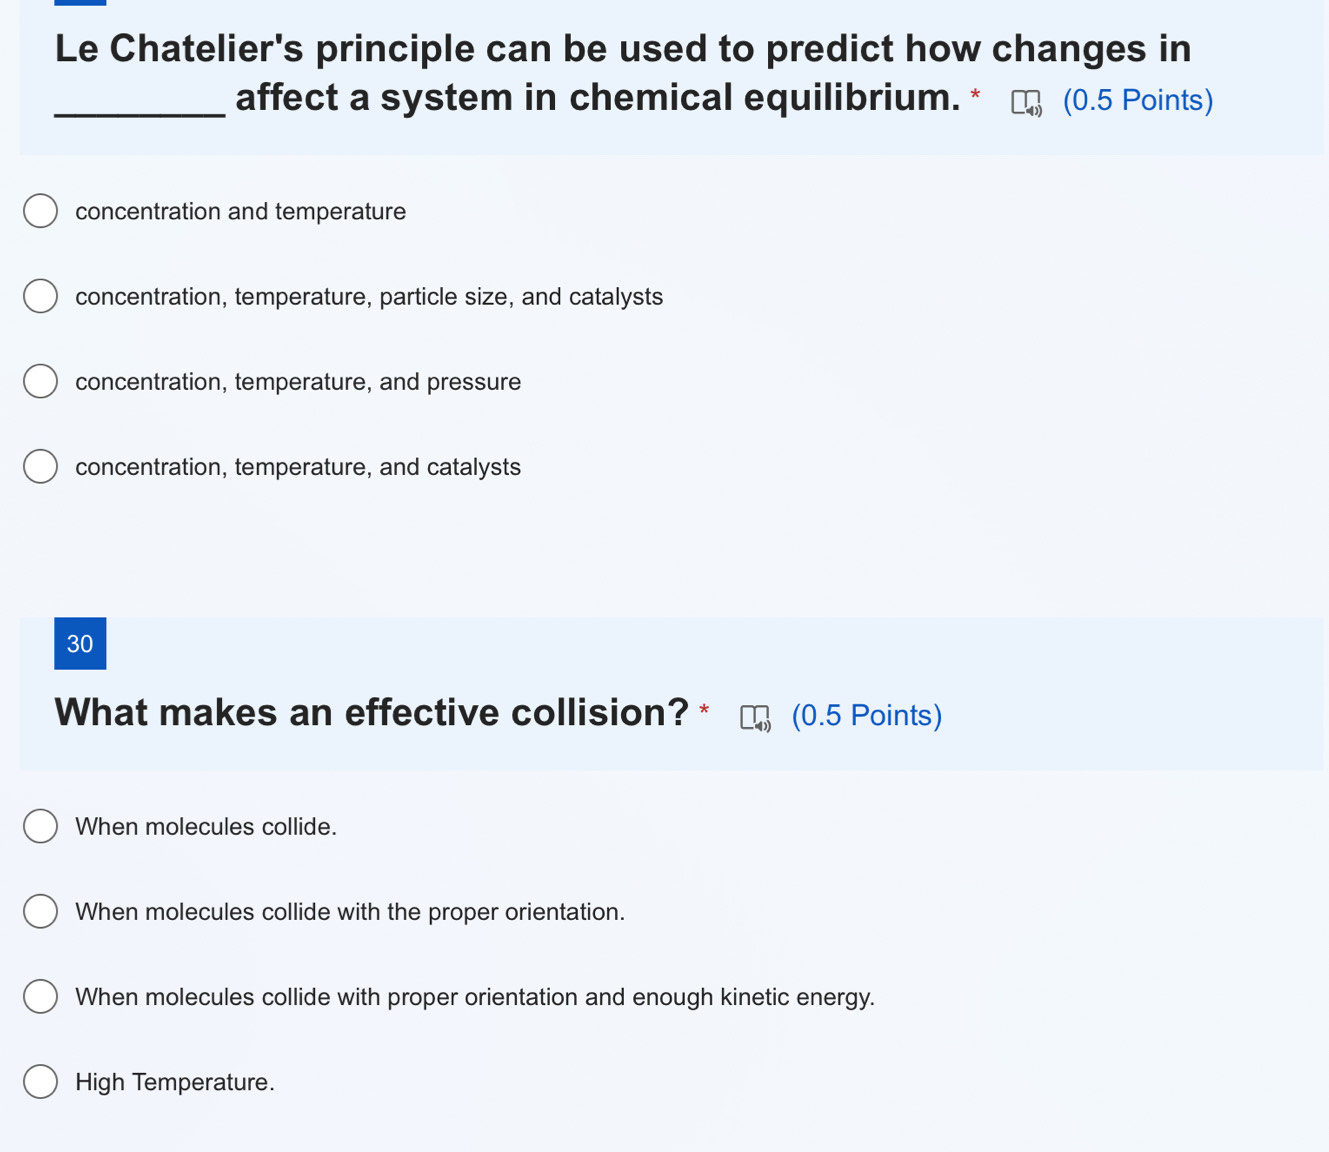This screenshot has width=1329, height=1152.
Task: Click the red asterisk after 'chemical equilibrium.'
Action: click(x=976, y=95)
